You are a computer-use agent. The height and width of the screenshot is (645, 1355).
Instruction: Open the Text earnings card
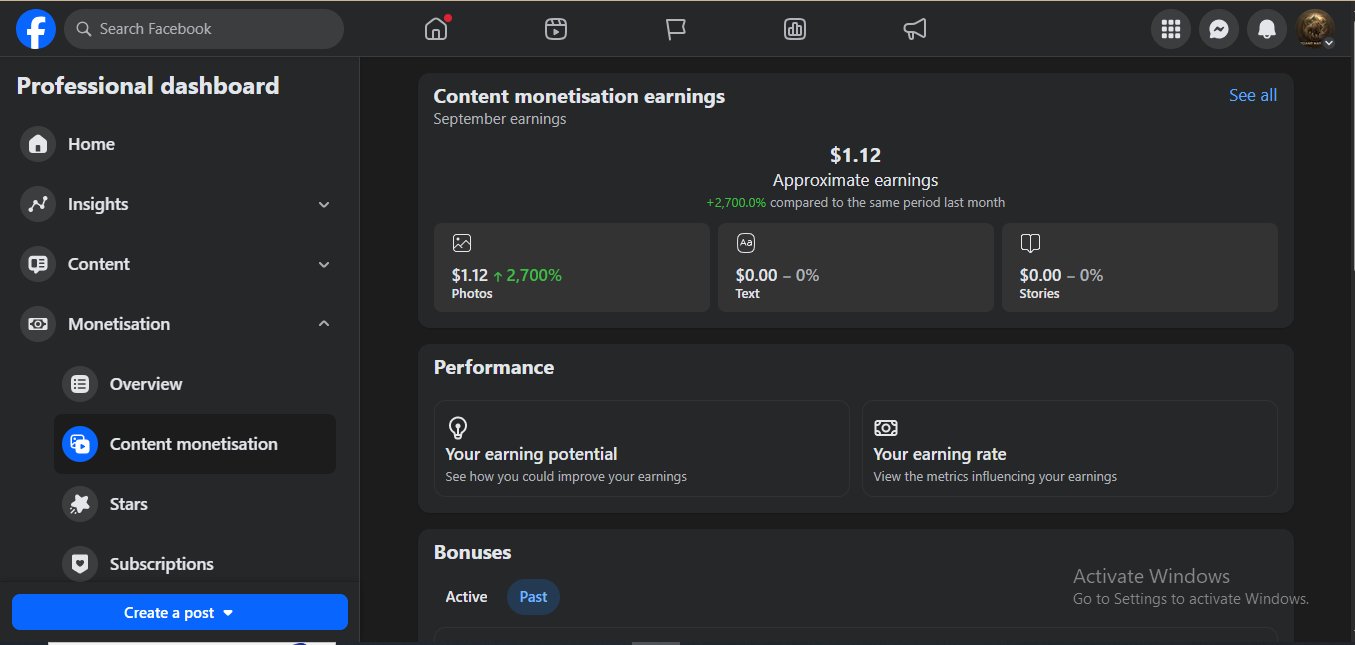tap(856, 267)
